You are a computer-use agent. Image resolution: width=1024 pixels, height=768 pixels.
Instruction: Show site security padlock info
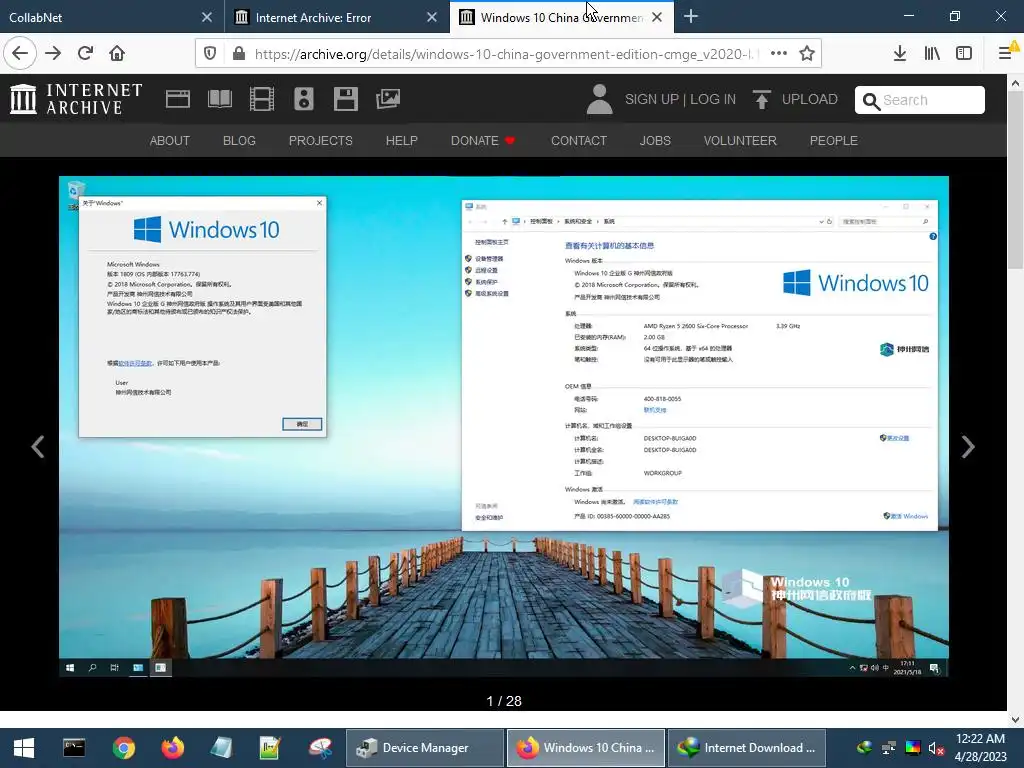(x=239, y=54)
